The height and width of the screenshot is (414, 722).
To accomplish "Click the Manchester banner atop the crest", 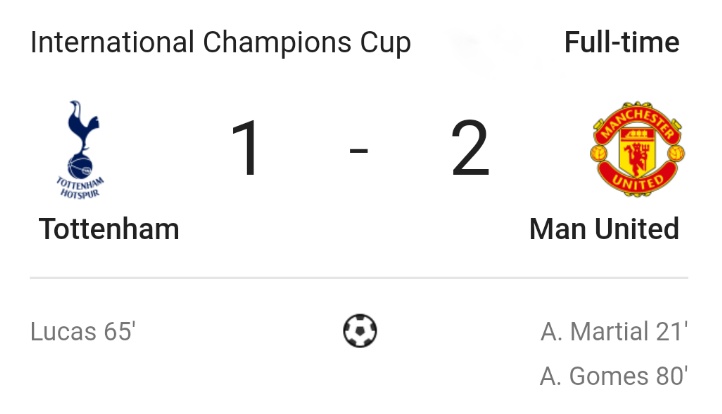I will tap(638, 118).
